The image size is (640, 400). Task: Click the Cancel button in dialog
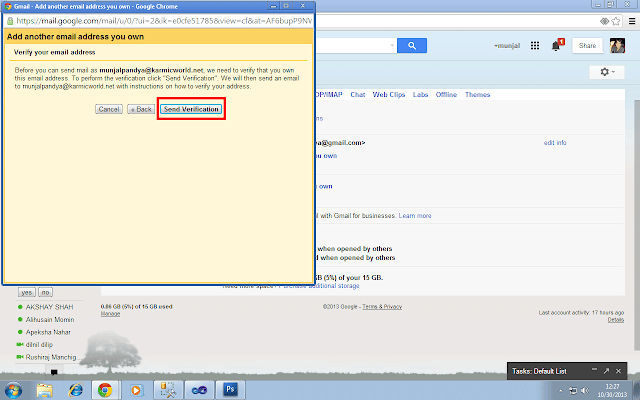click(x=109, y=109)
